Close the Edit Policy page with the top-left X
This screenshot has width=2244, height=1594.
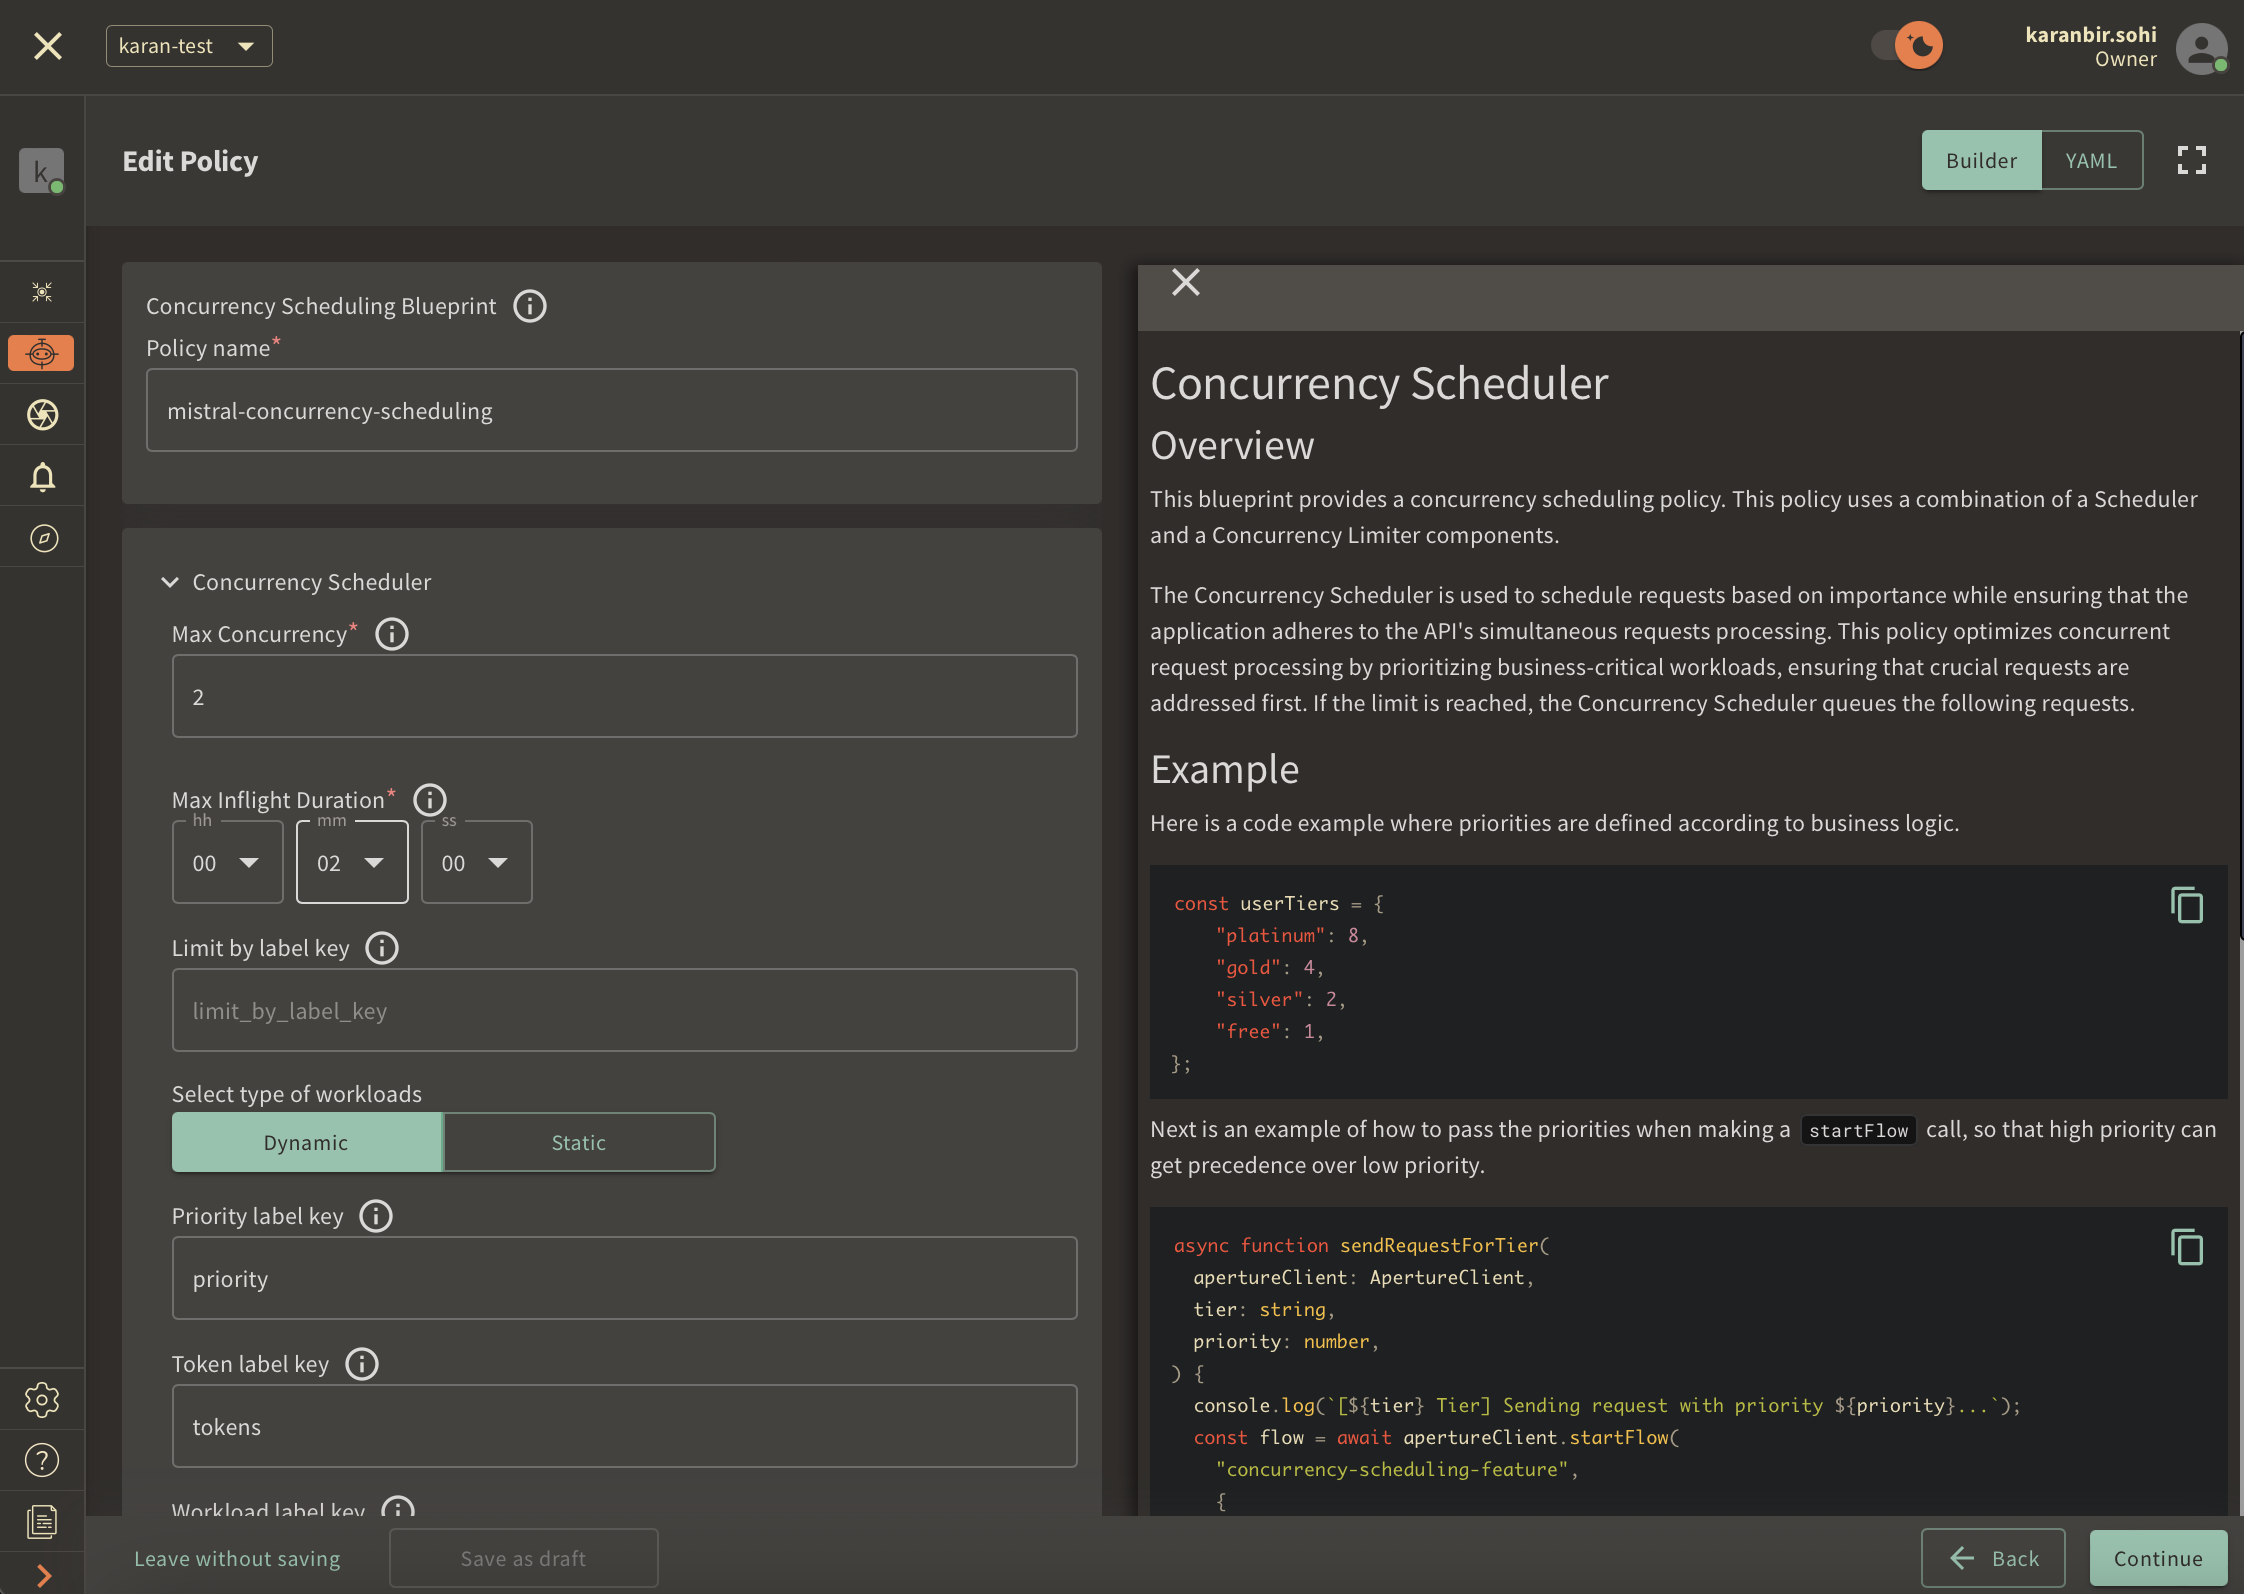point(47,46)
